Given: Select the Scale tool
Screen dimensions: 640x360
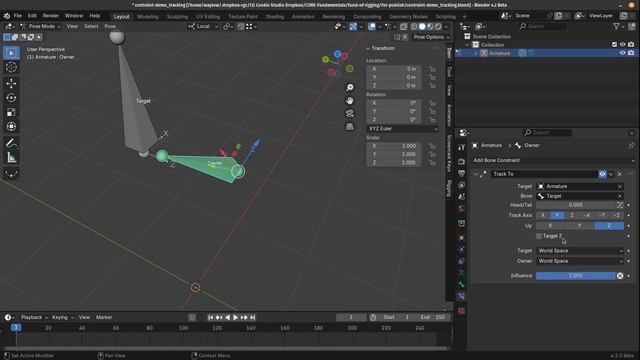Looking at the screenshot, I should coord(11,112).
